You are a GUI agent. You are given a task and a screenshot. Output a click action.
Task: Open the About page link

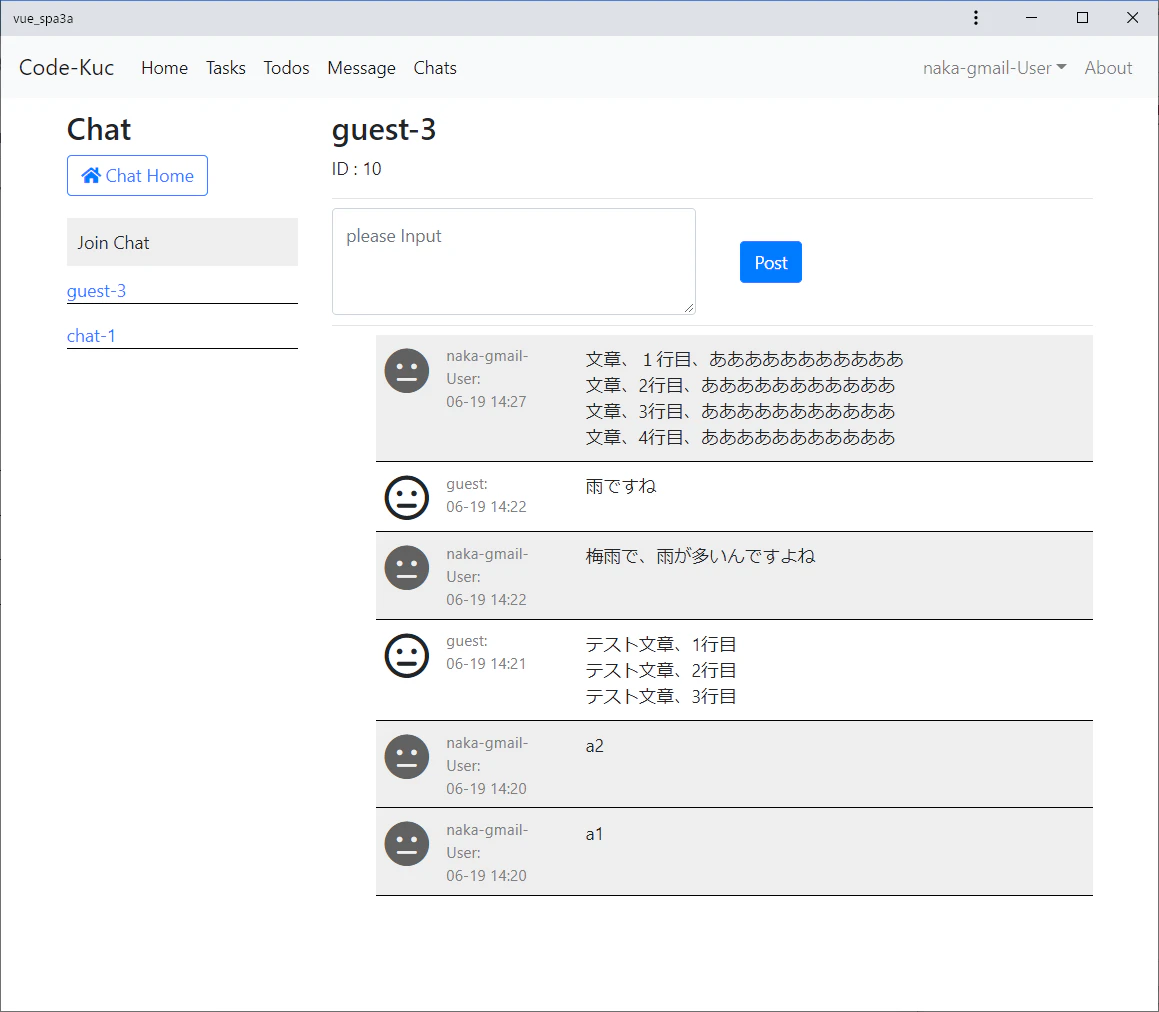(1108, 68)
